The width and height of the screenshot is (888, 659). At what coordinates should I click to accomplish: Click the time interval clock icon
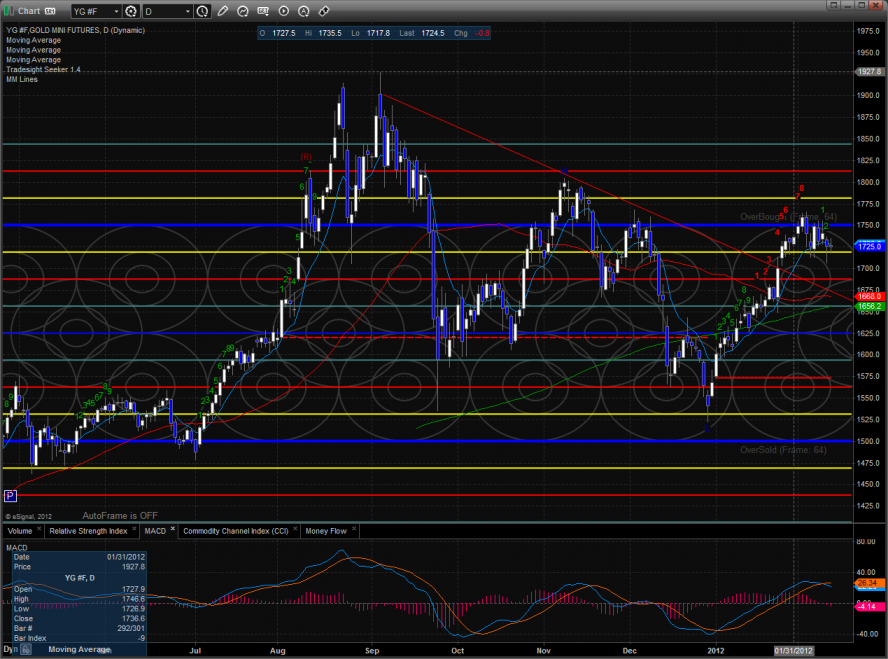203,11
